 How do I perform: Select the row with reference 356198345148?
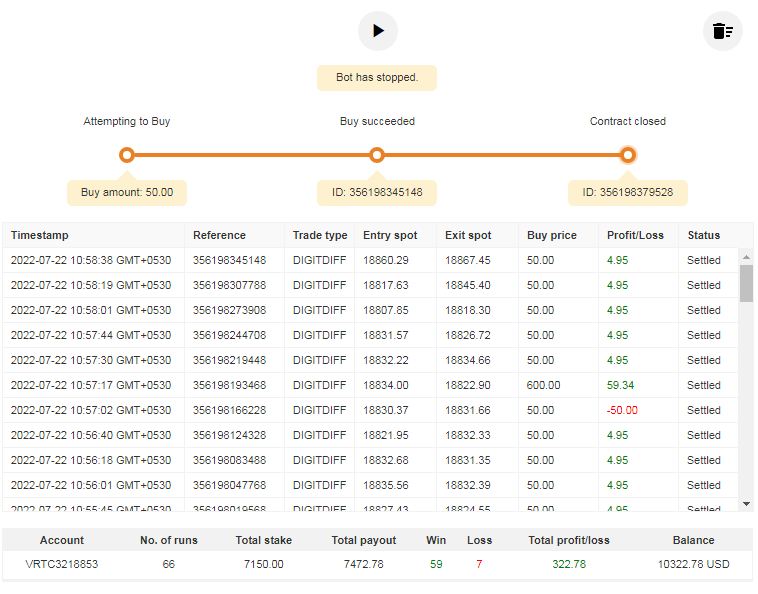pos(229,260)
